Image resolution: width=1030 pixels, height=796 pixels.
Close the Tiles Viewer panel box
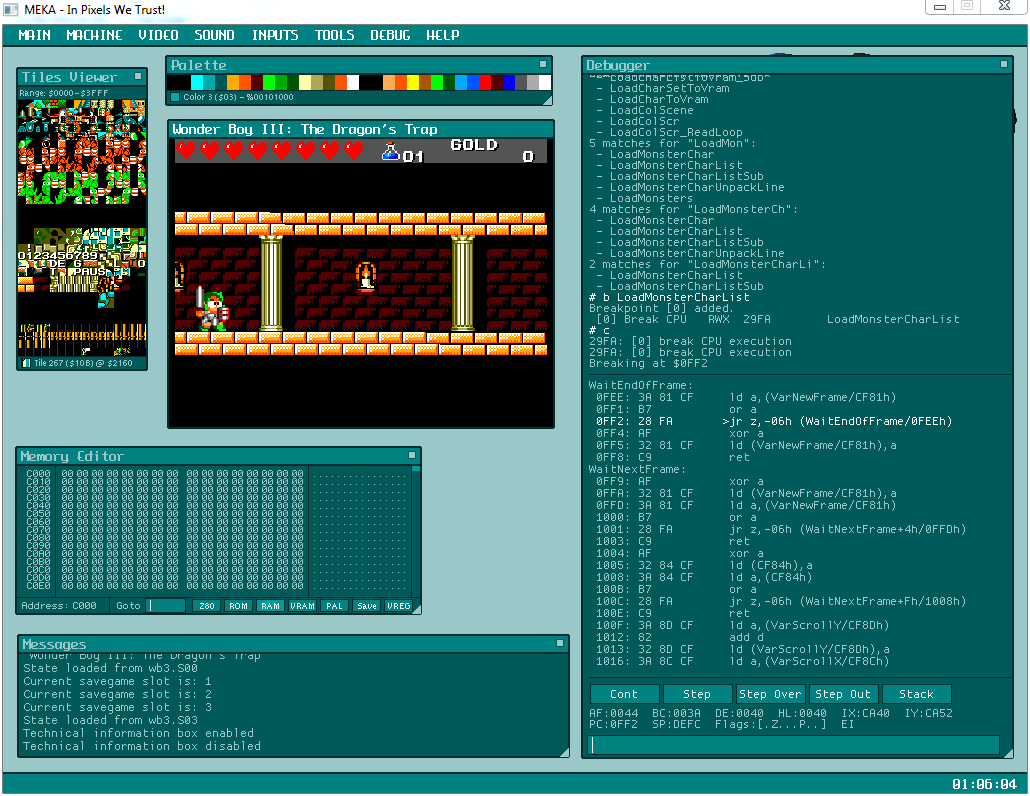138,76
